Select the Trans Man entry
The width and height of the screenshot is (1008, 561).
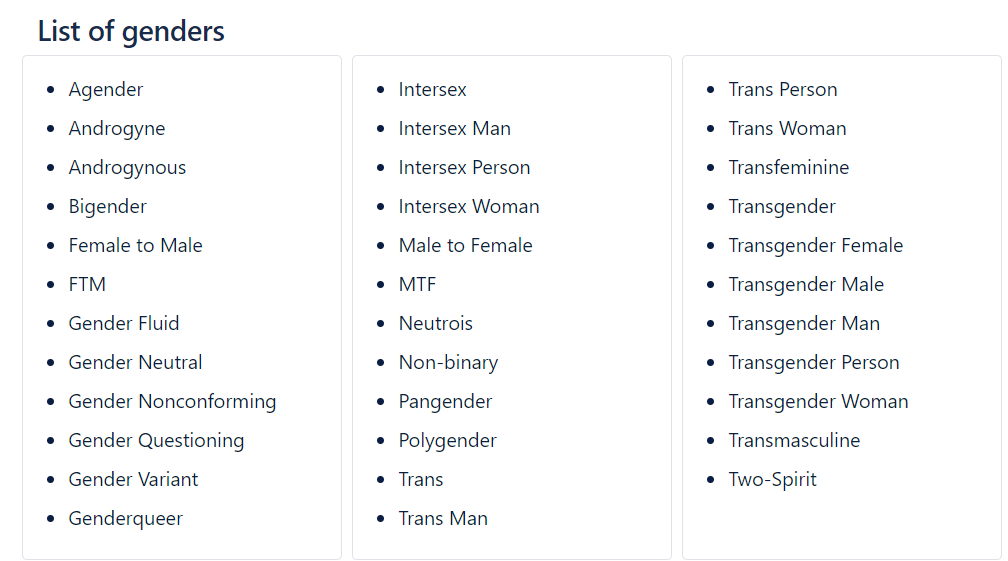(x=443, y=519)
